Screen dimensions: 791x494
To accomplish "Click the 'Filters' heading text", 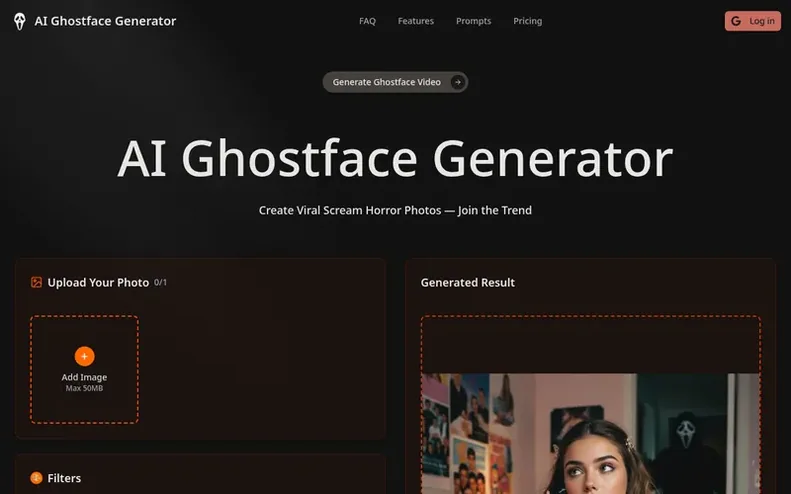I will [64, 478].
